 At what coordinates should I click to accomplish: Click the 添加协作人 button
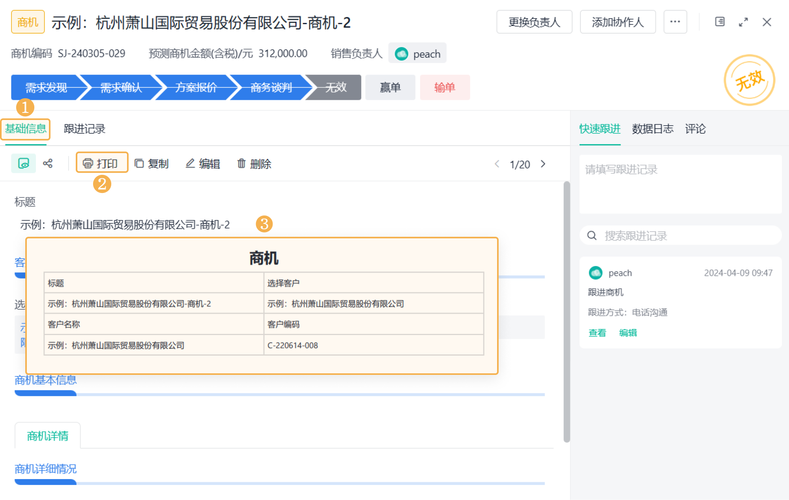click(x=618, y=22)
